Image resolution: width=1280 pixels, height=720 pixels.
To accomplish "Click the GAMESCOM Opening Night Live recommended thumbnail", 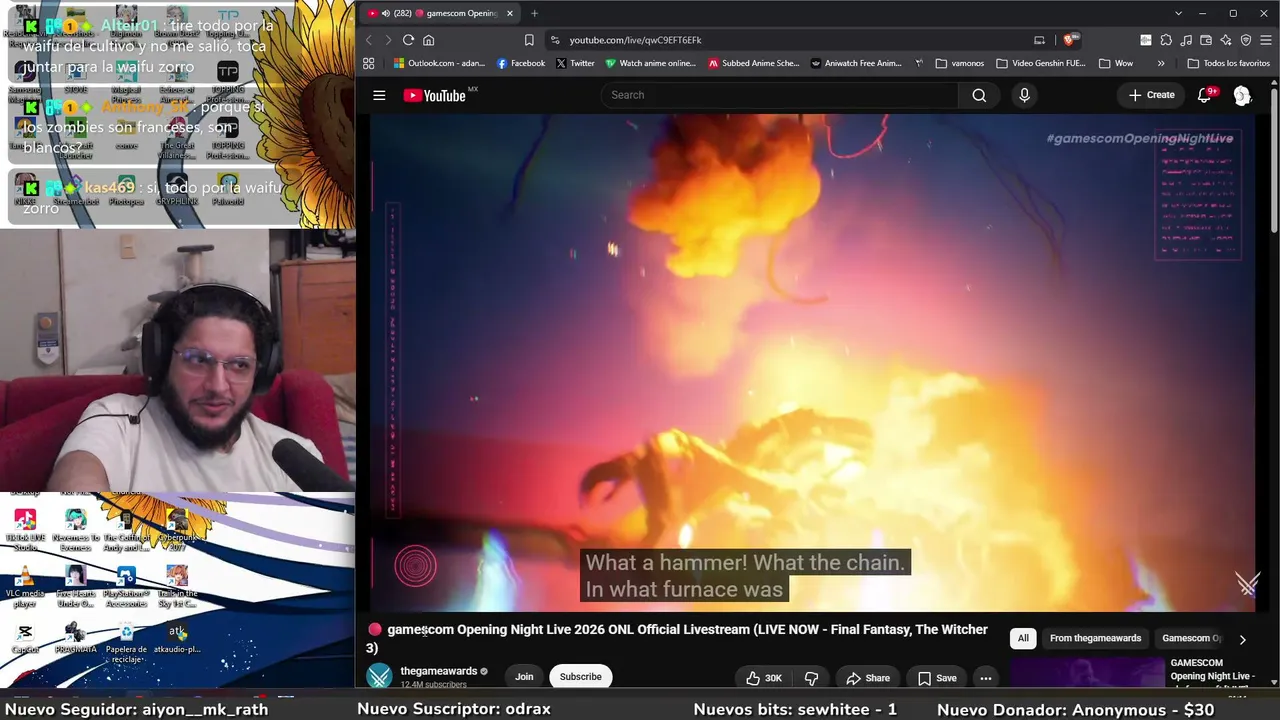I will 1087,673.
